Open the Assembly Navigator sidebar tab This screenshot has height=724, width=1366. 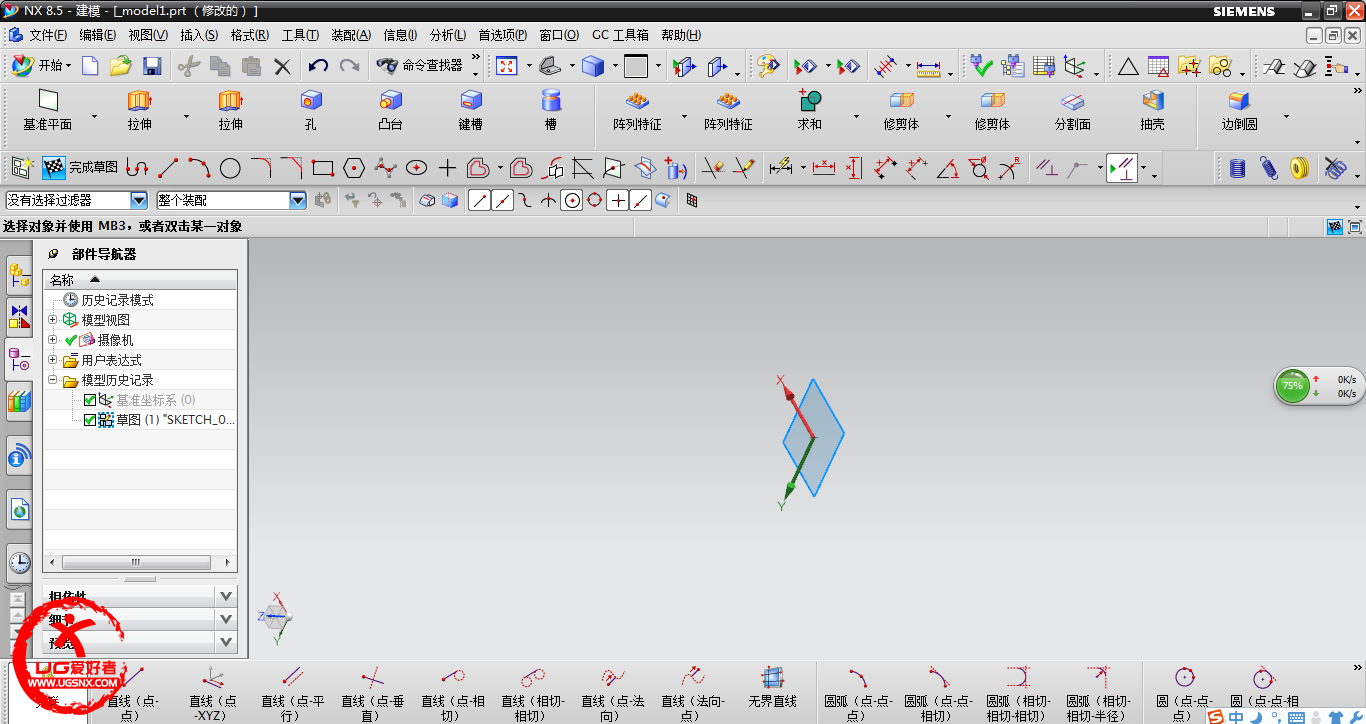(x=19, y=277)
